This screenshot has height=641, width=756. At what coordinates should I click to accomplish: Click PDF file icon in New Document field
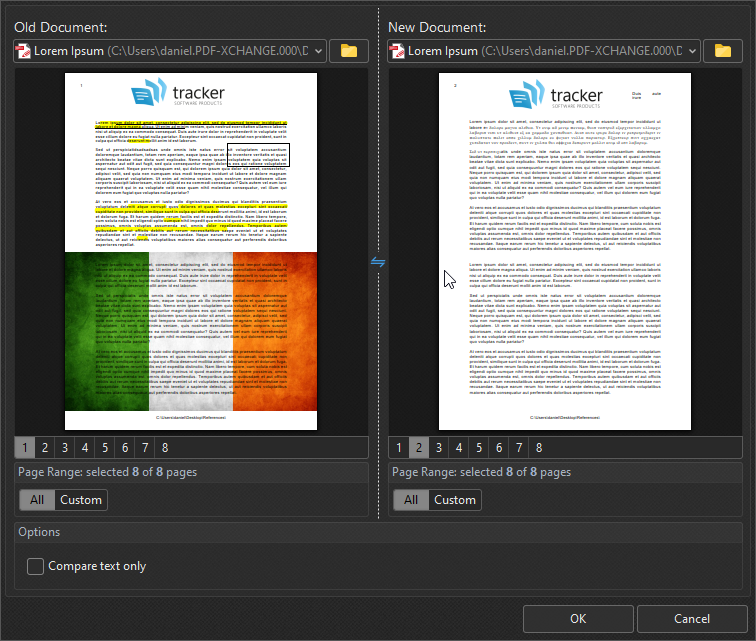pyautogui.click(x=397, y=51)
